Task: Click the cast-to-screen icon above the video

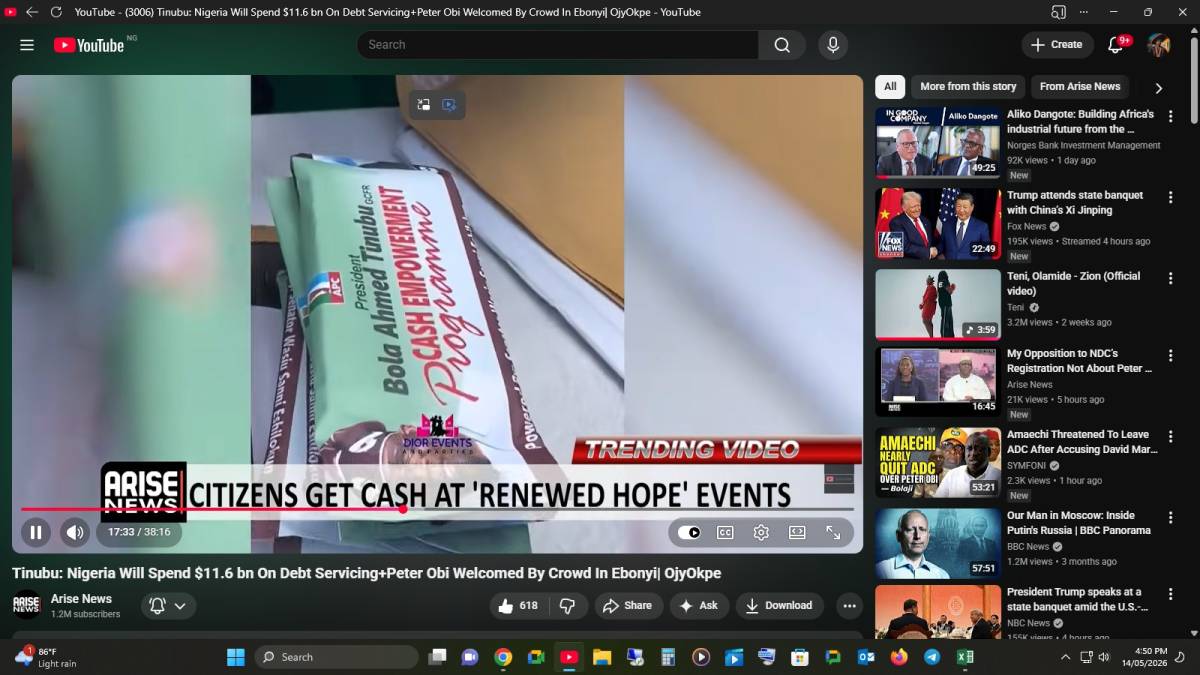Action: click(x=449, y=104)
